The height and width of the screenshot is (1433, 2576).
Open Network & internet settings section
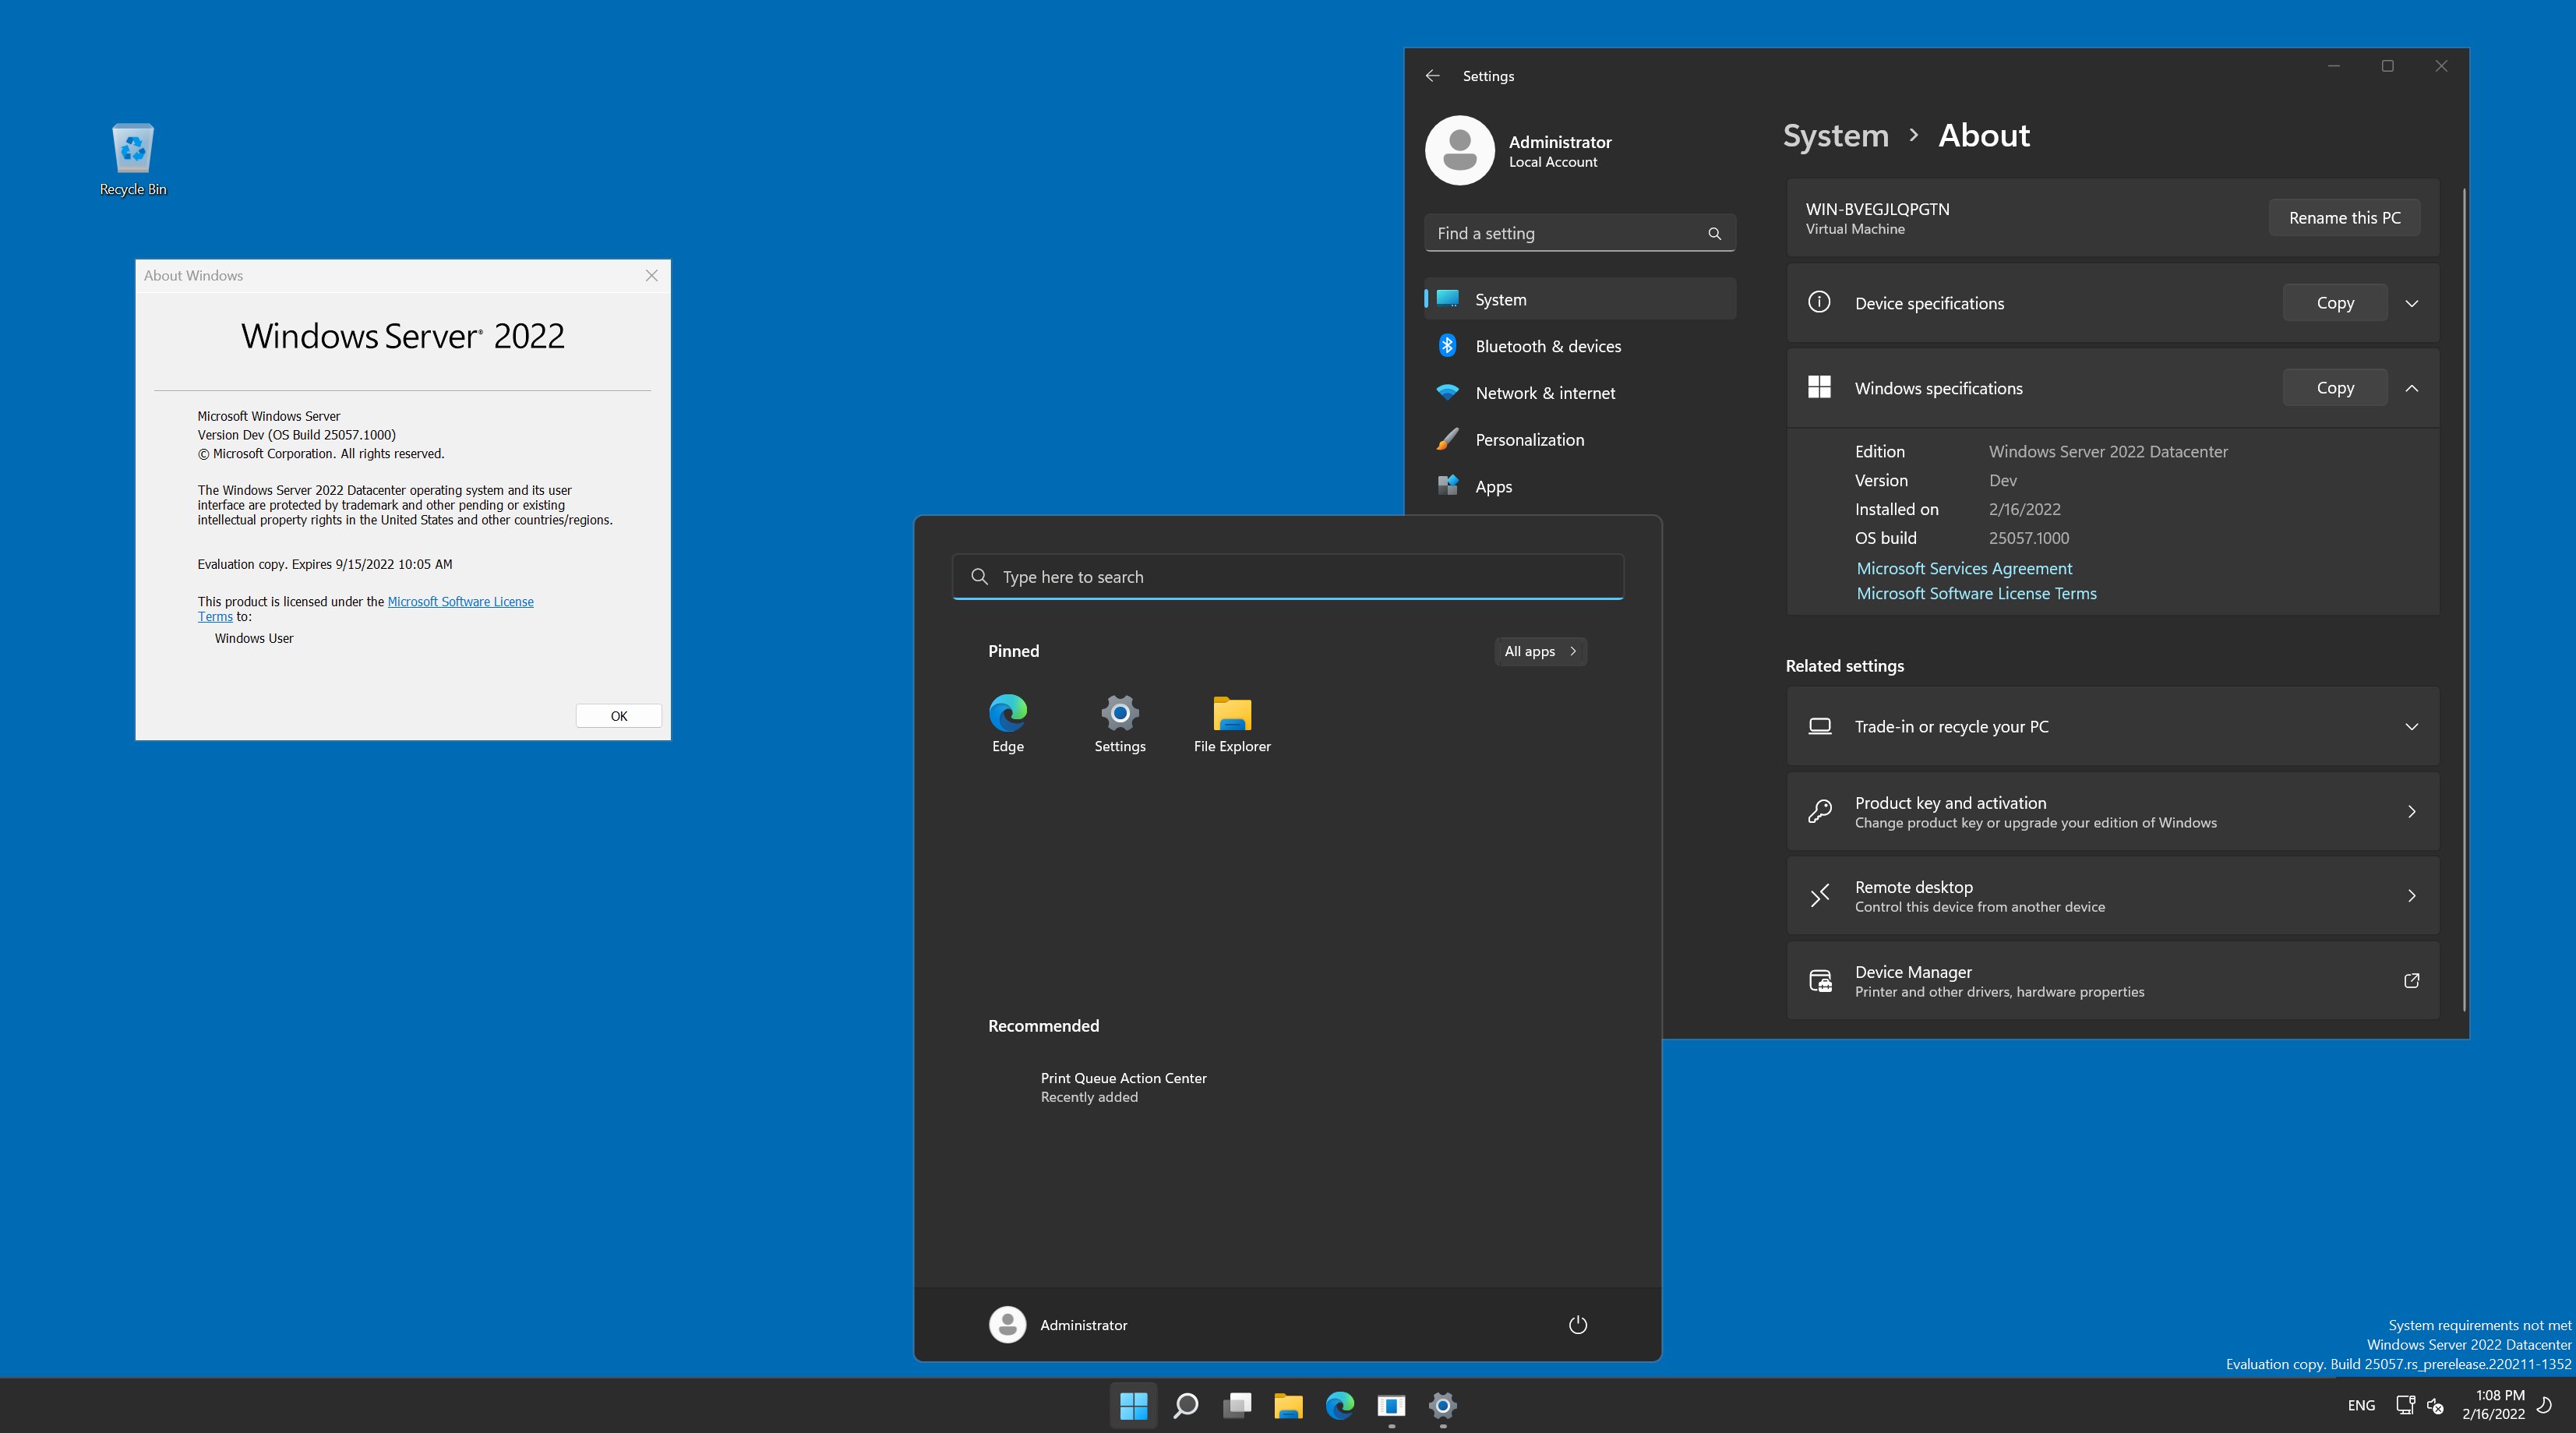coord(1544,393)
